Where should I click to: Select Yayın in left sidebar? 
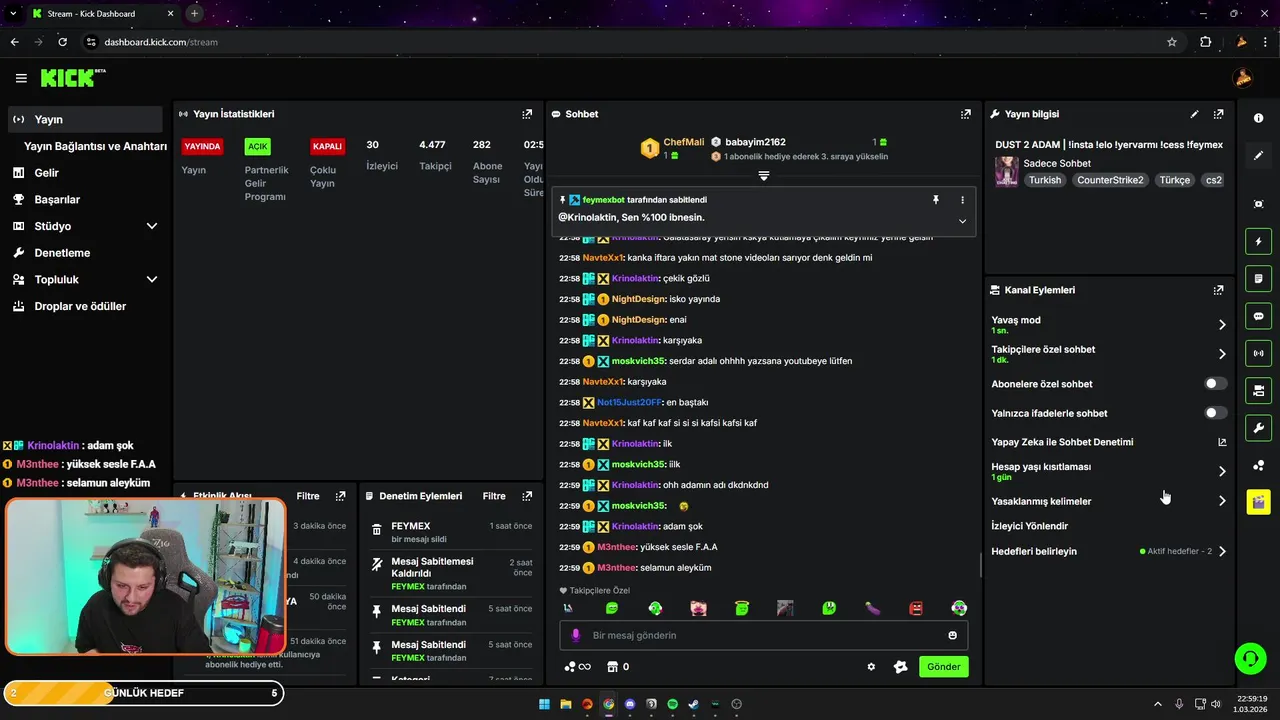click(x=85, y=119)
